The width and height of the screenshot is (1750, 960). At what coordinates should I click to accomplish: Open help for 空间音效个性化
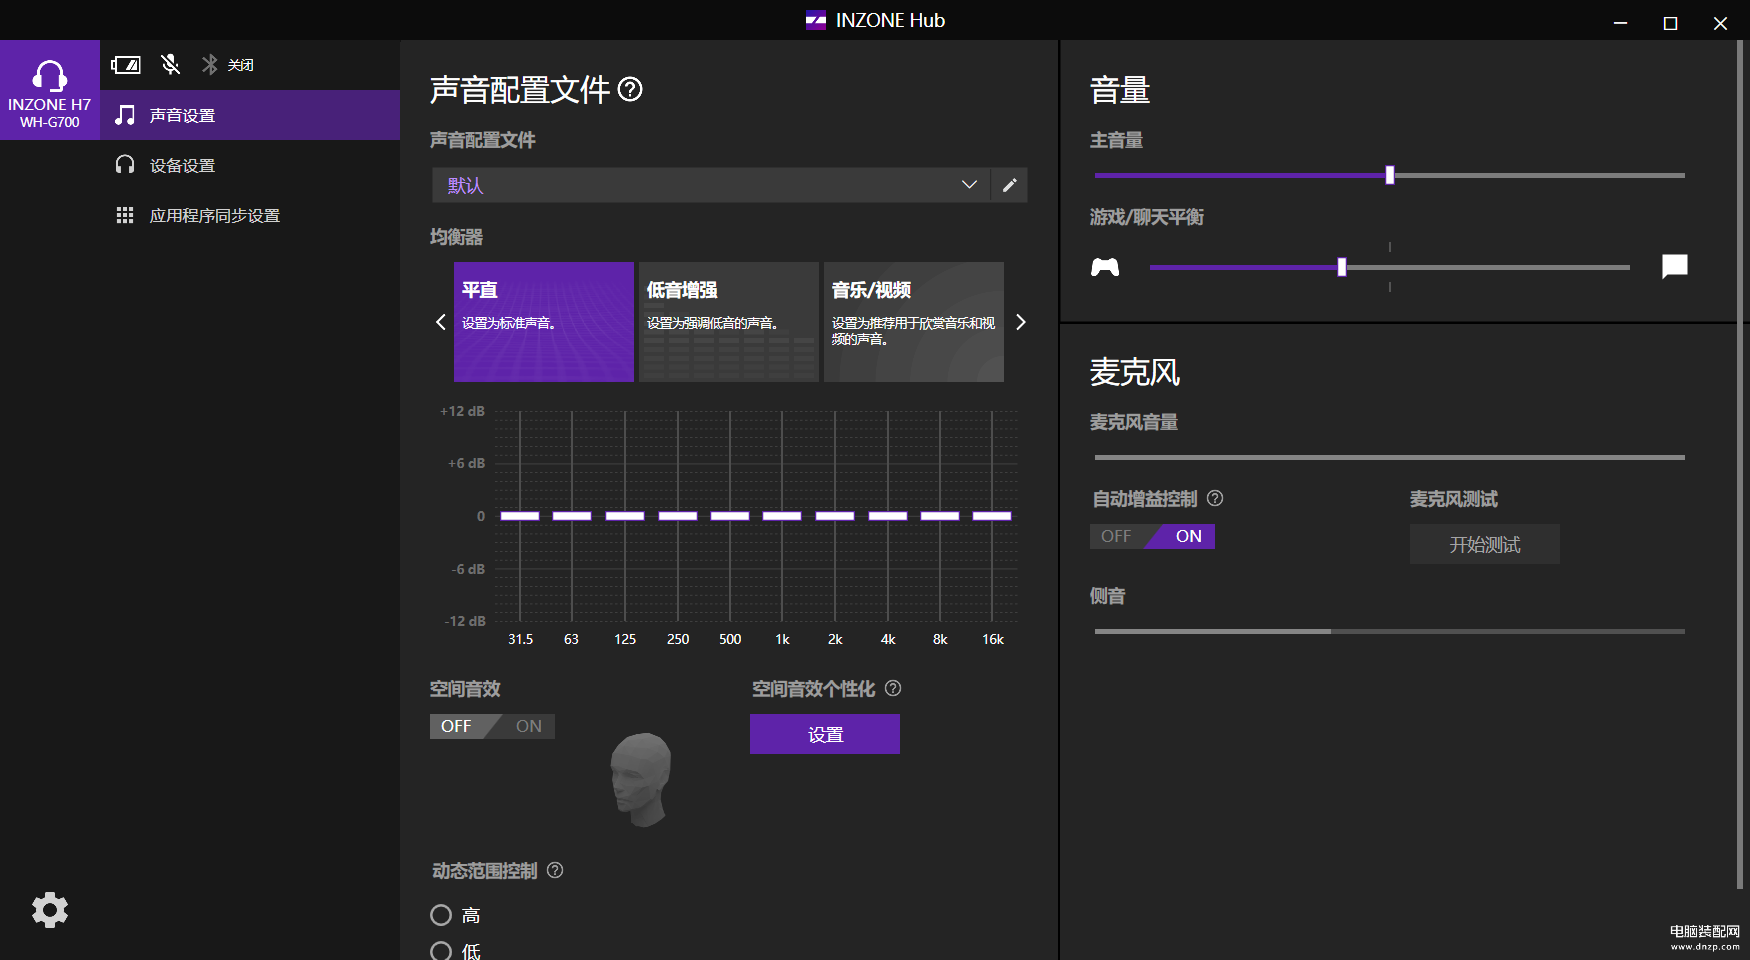[893, 688]
